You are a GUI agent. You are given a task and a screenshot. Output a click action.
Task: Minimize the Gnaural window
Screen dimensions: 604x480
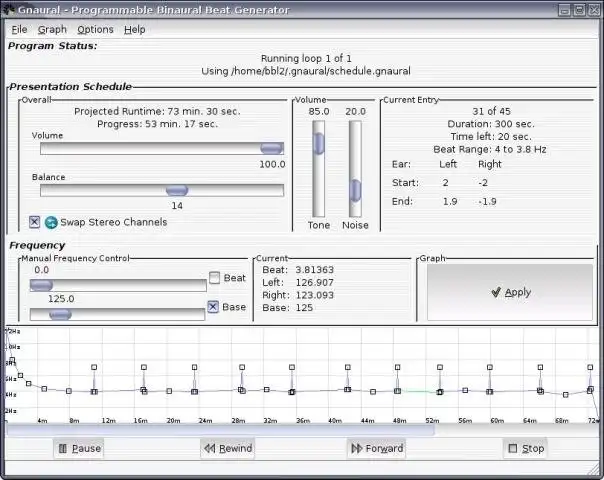[x=565, y=10]
